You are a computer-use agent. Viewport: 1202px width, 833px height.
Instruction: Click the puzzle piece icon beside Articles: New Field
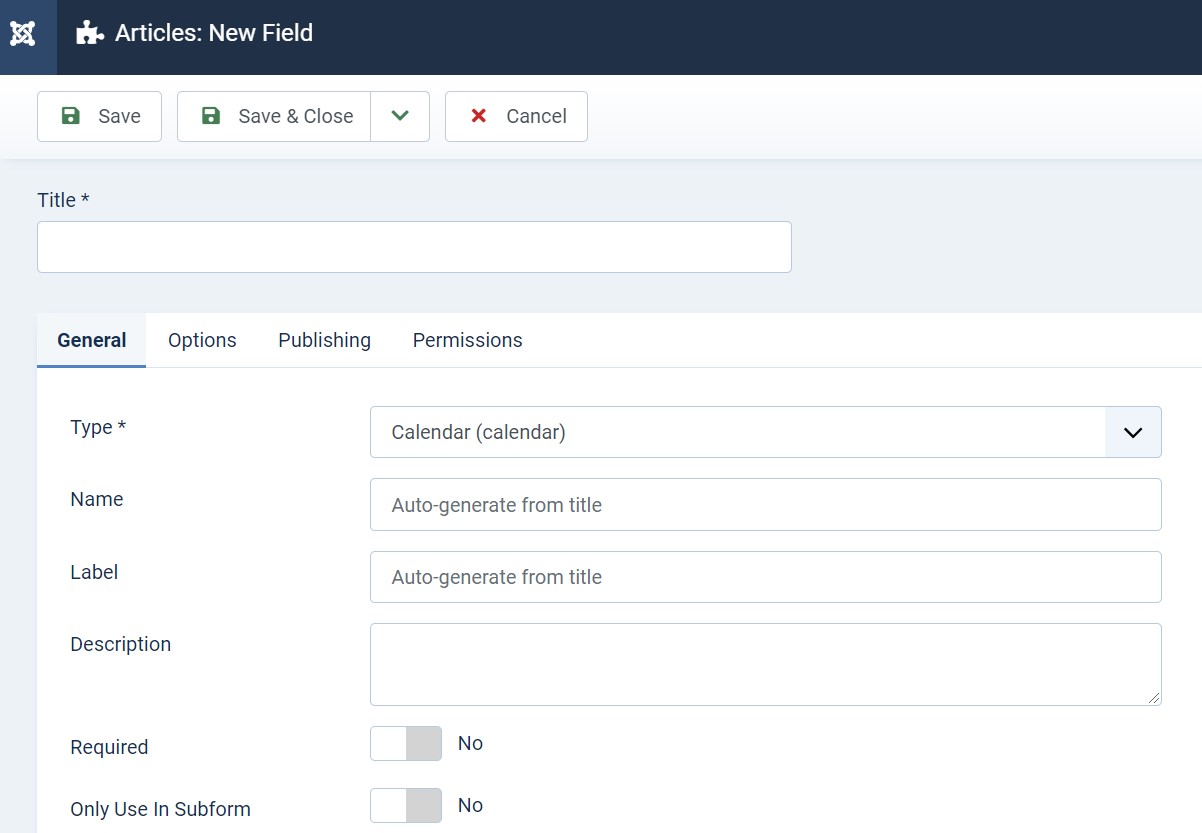pos(90,33)
